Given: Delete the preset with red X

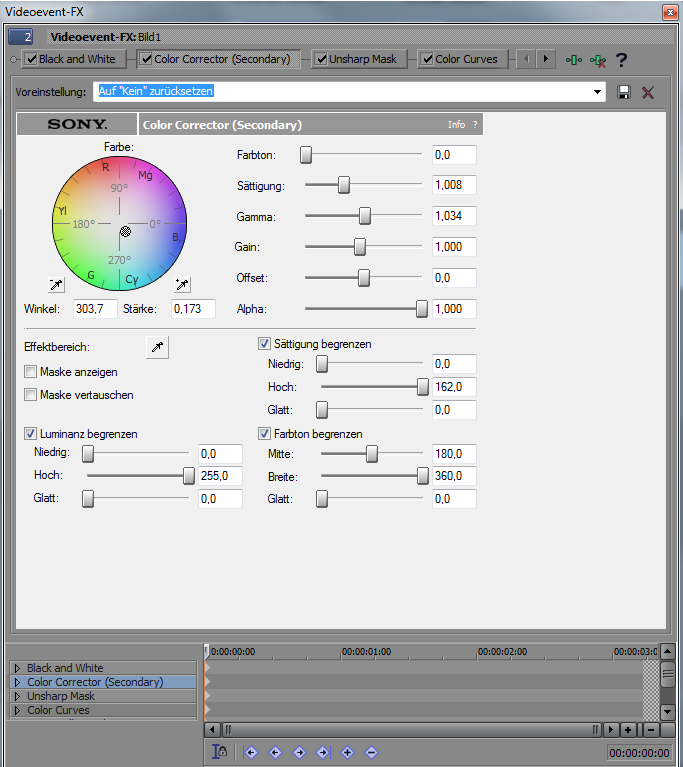Looking at the screenshot, I should click(648, 92).
